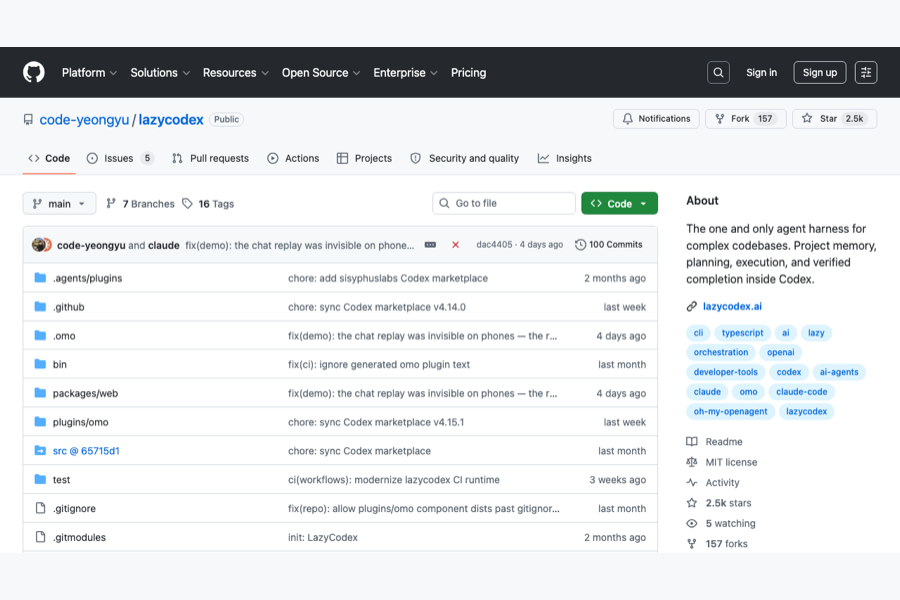
Task: Click the eye icon beside 5 watching
Action: pyautogui.click(x=692, y=523)
